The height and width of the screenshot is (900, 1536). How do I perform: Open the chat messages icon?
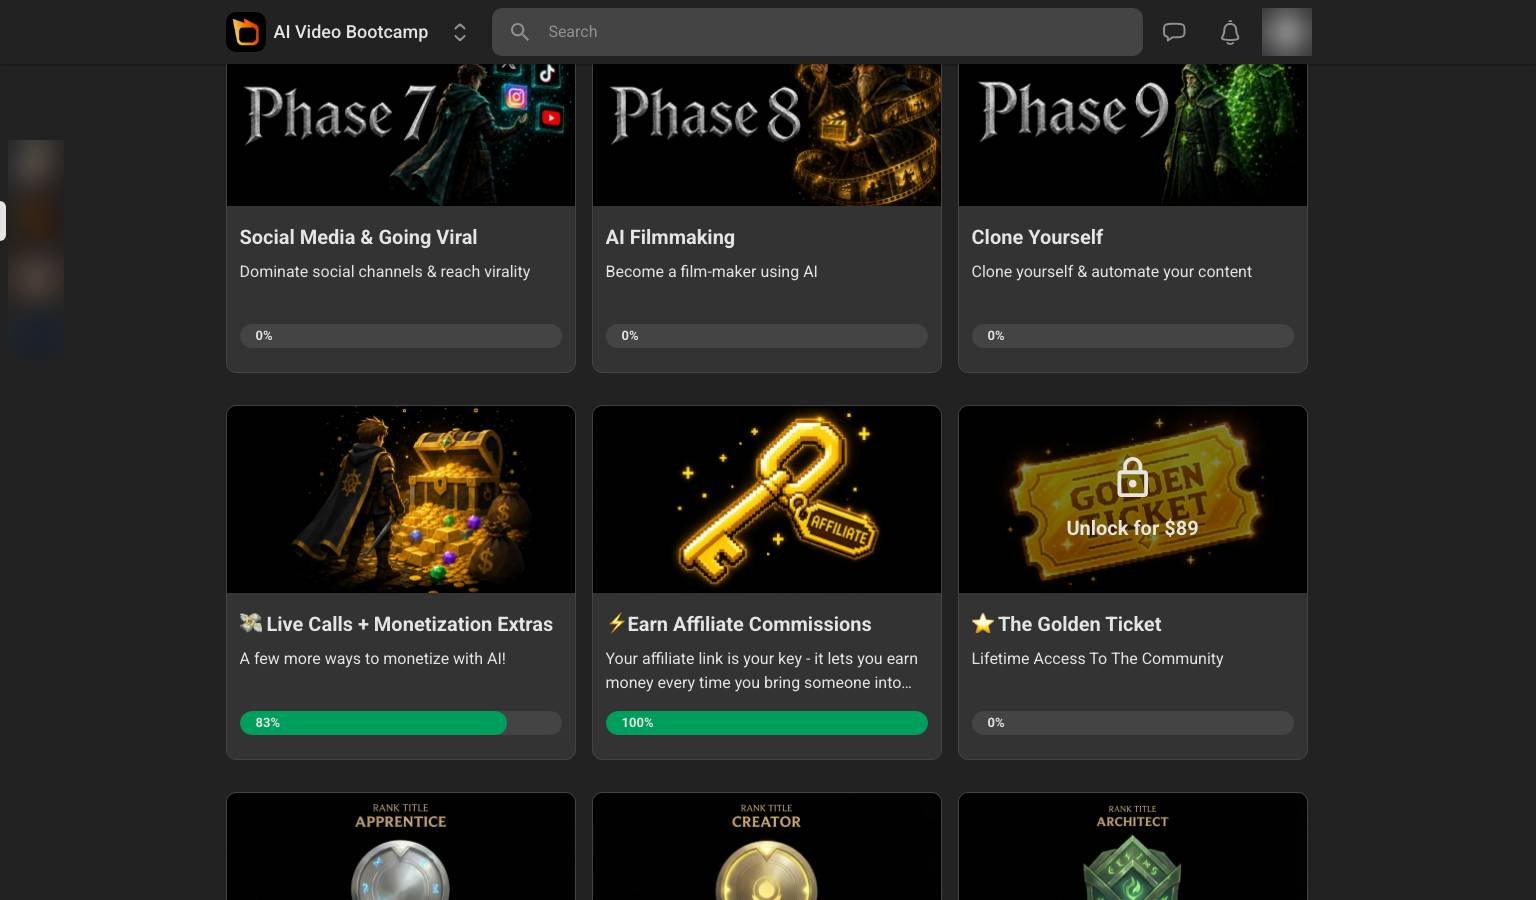(x=1174, y=32)
